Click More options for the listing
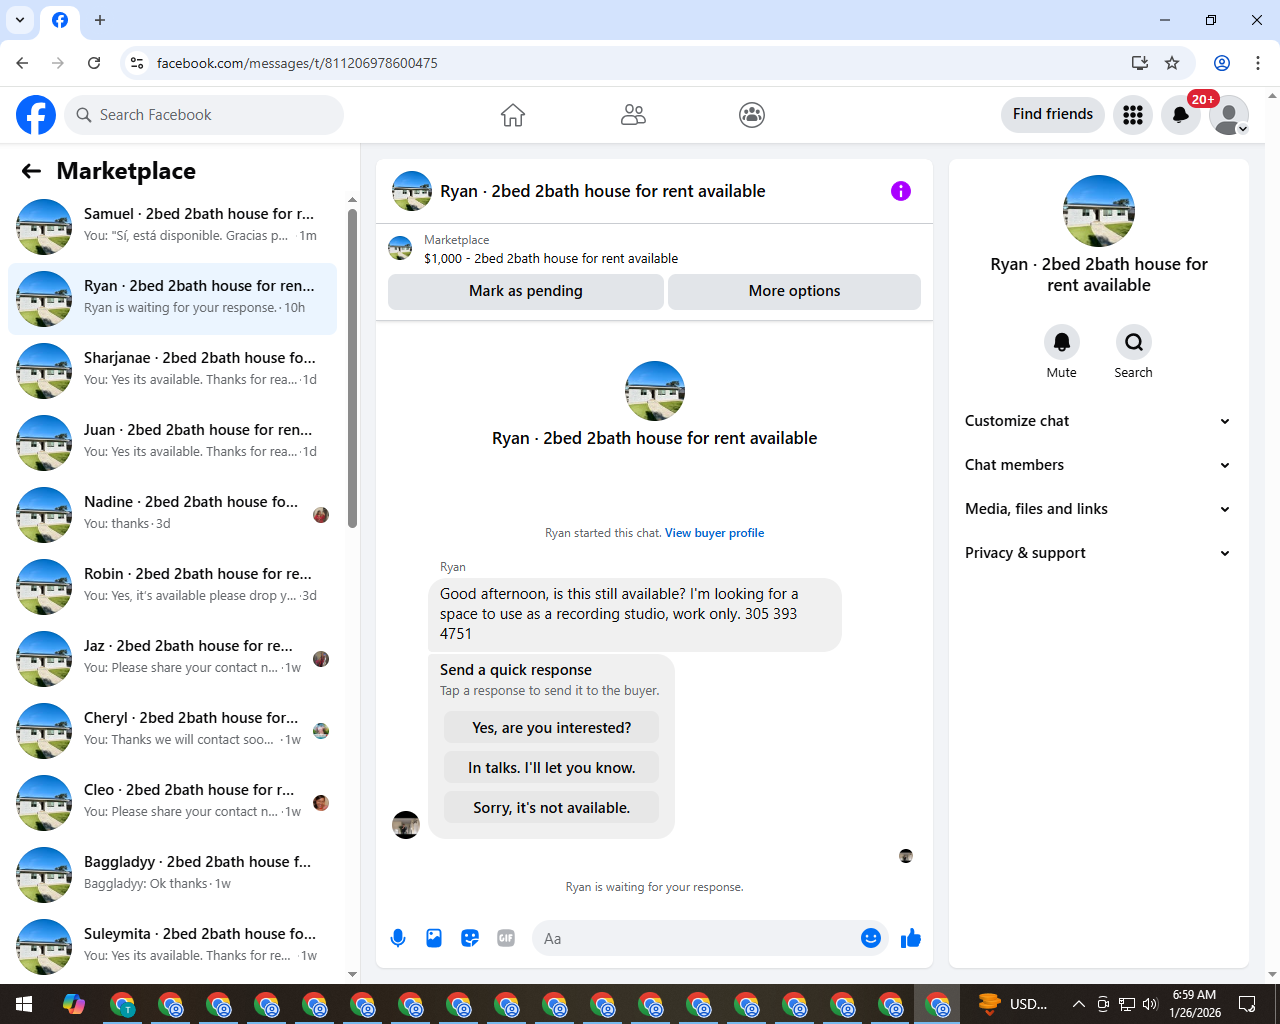The height and width of the screenshot is (1024, 1280). click(x=794, y=291)
